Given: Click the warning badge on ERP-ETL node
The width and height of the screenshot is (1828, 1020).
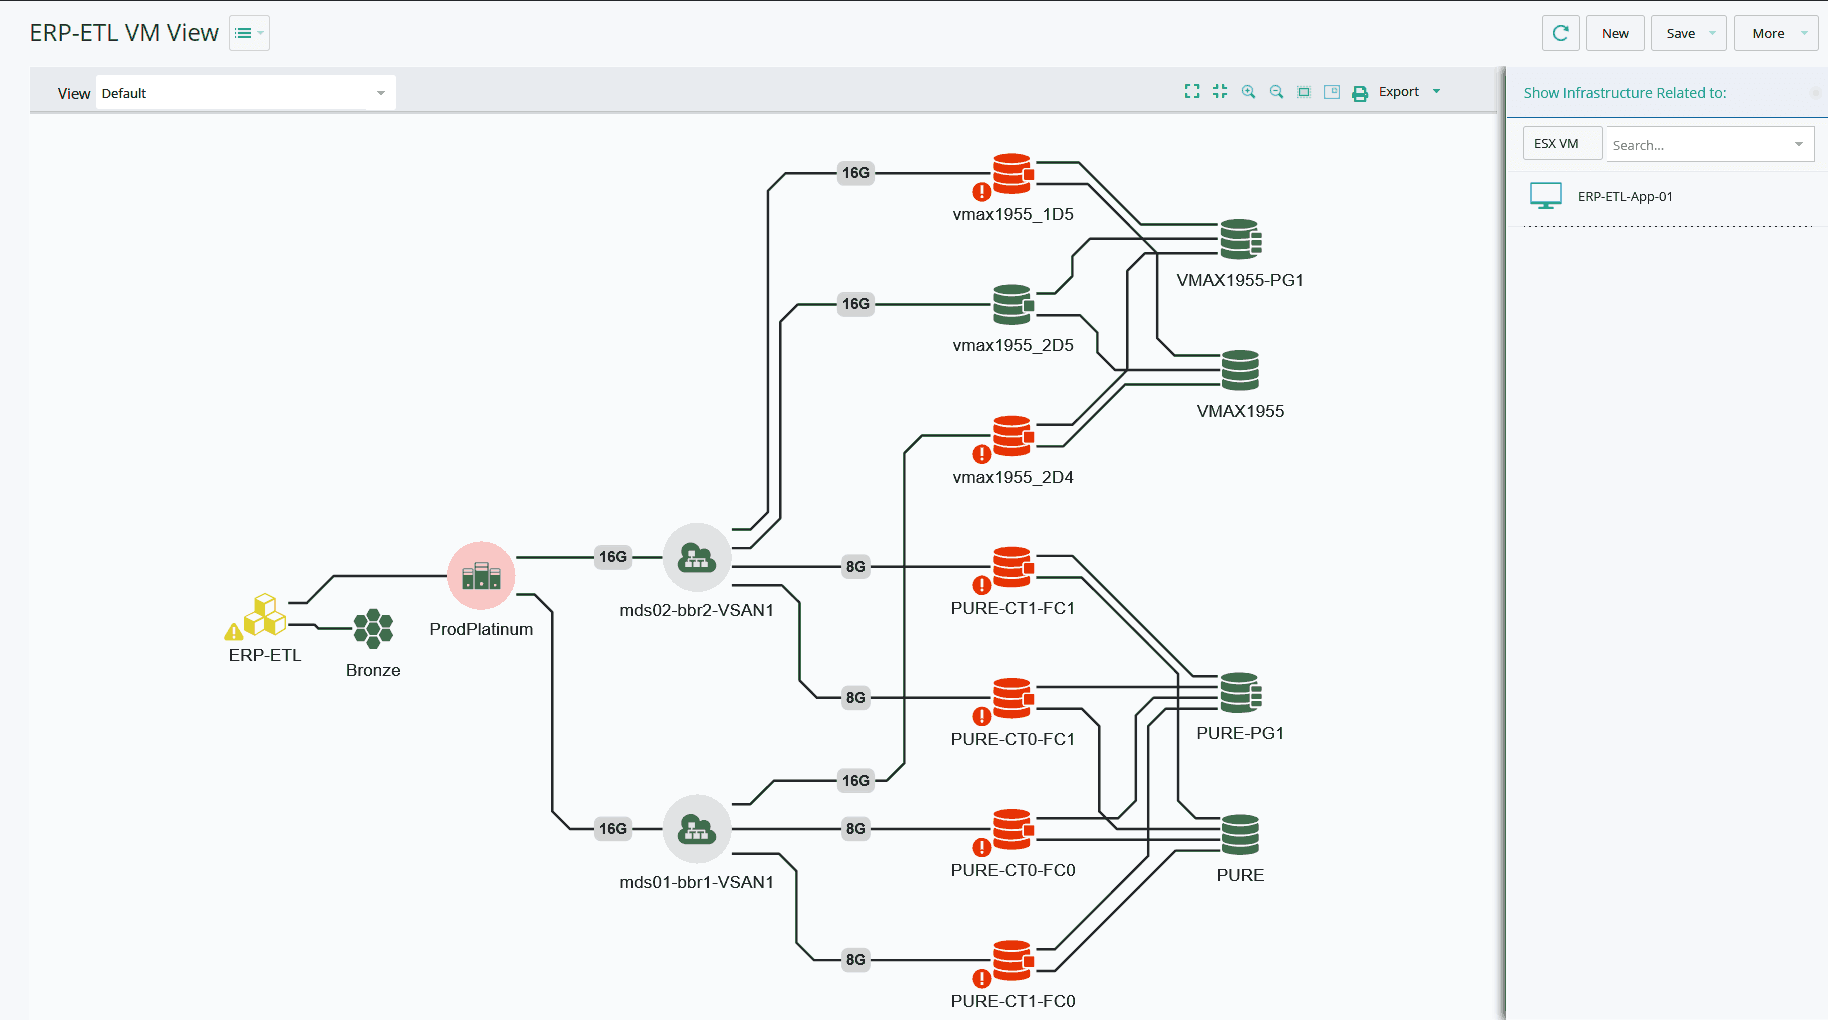Looking at the screenshot, I should coord(234,631).
